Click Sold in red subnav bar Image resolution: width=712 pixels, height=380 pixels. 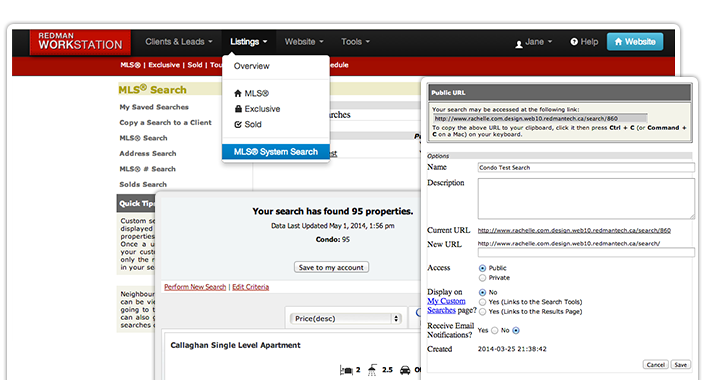[x=195, y=65]
